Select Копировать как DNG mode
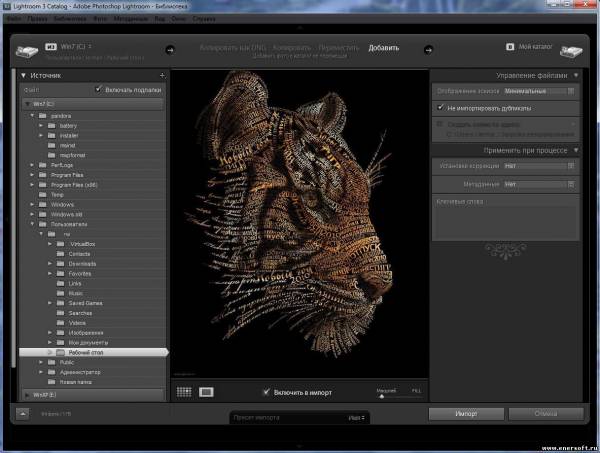The width and height of the screenshot is (600, 453). click(233, 48)
